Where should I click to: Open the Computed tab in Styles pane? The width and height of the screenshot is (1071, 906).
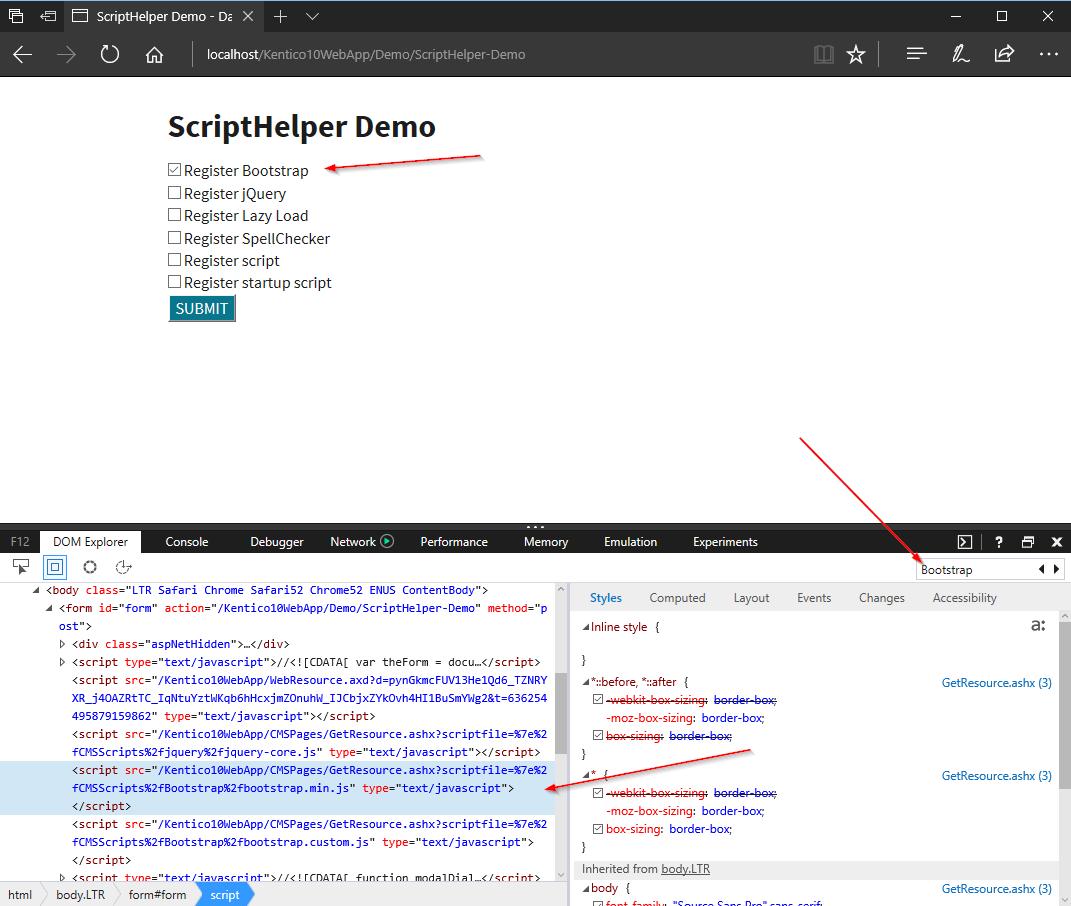[677, 597]
